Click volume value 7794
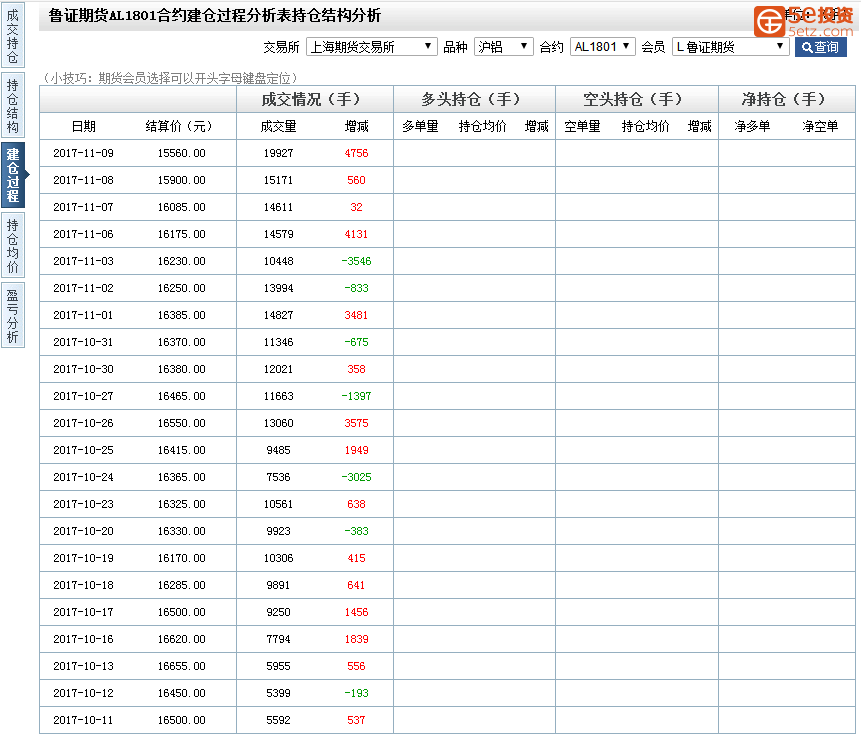The width and height of the screenshot is (861, 734). coord(278,639)
